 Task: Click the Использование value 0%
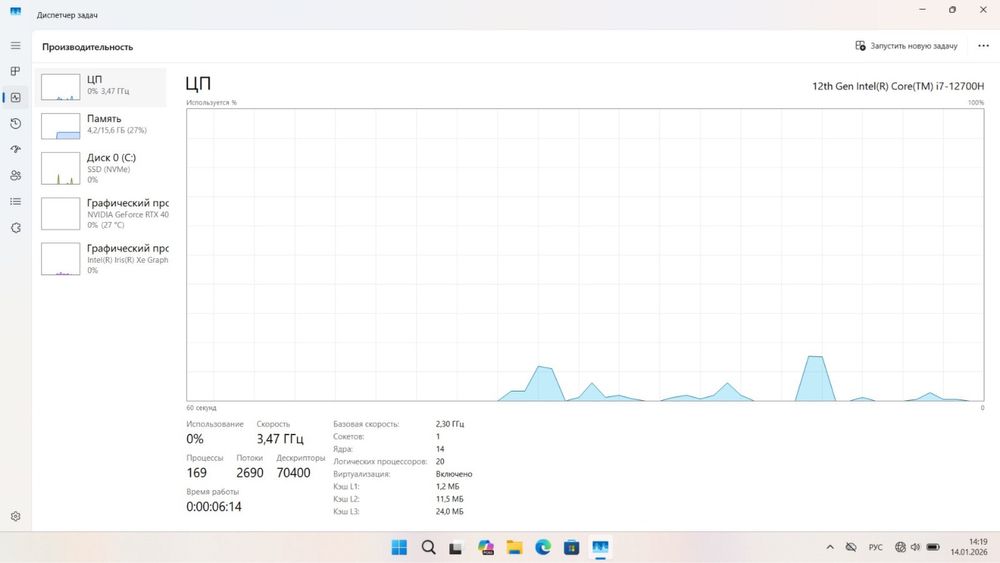195,439
